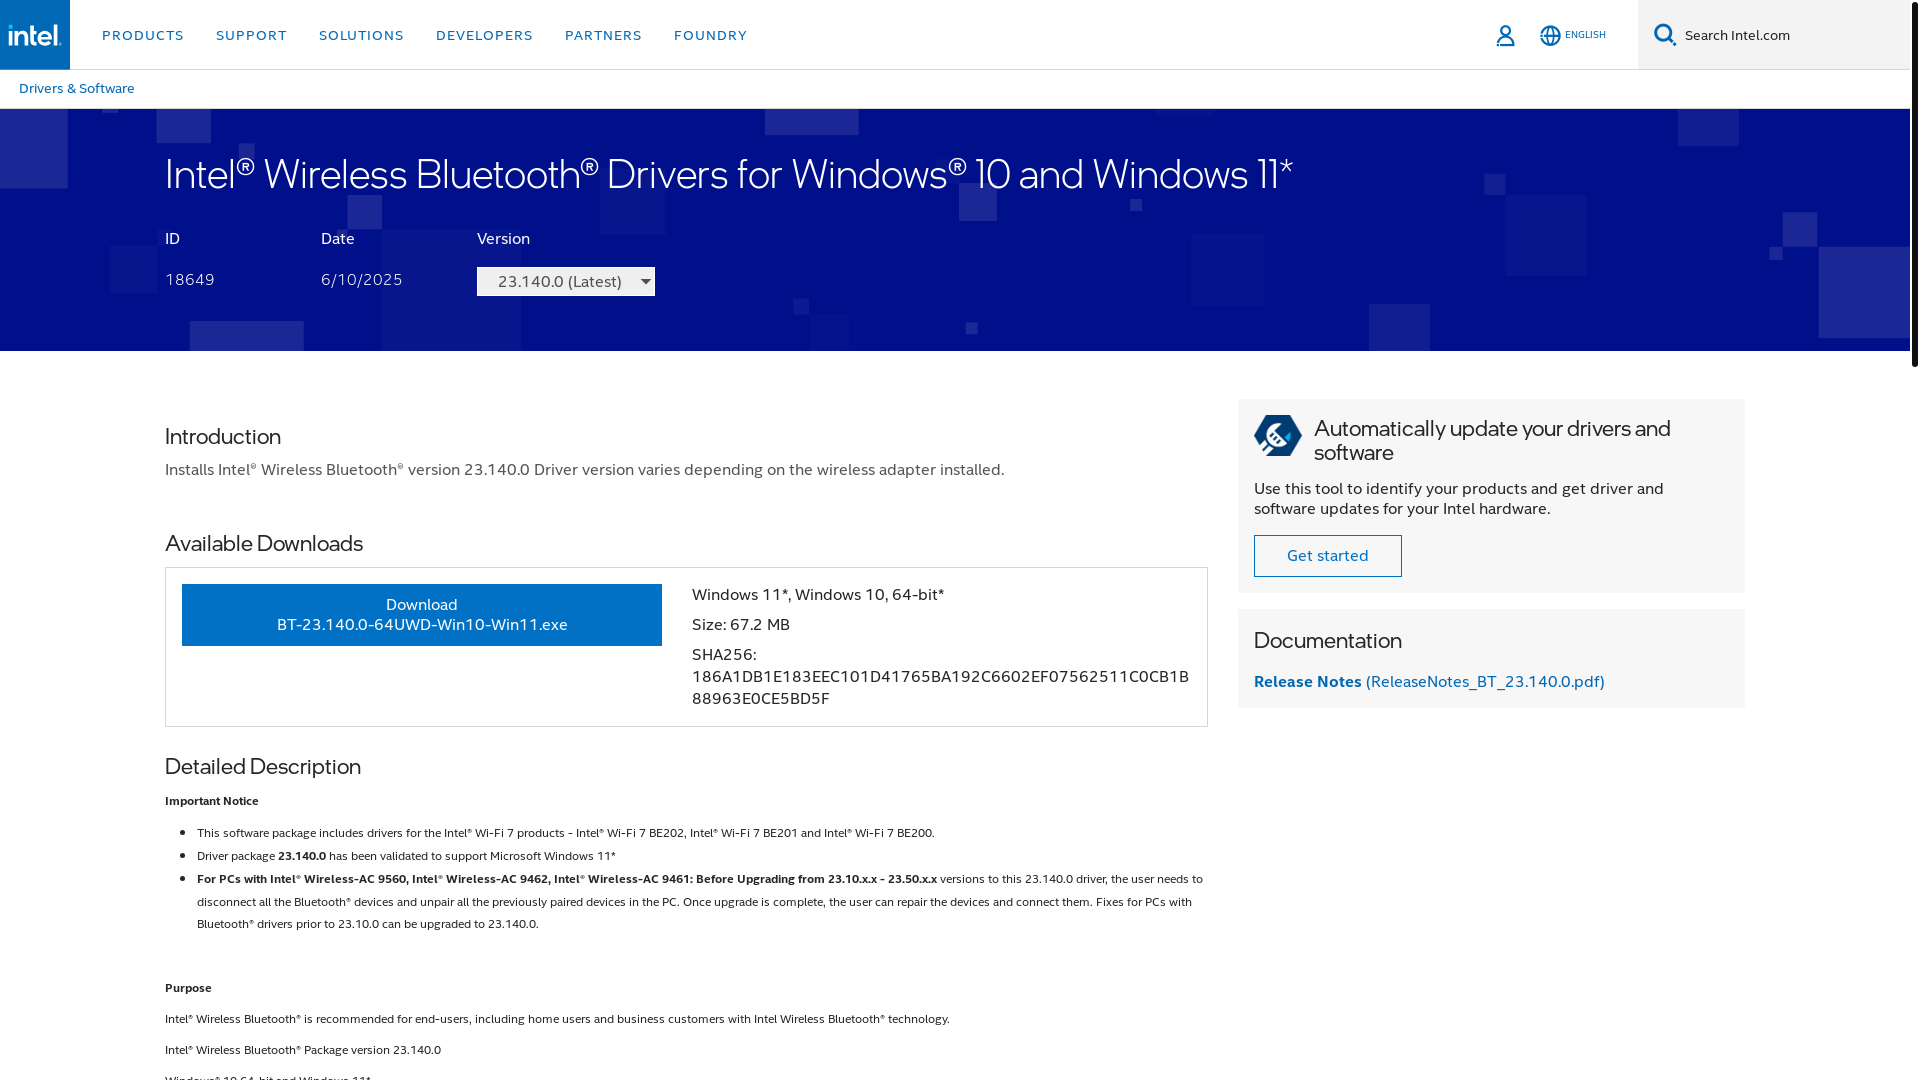
Task: Open the Foundry menu
Action: (710, 35)
